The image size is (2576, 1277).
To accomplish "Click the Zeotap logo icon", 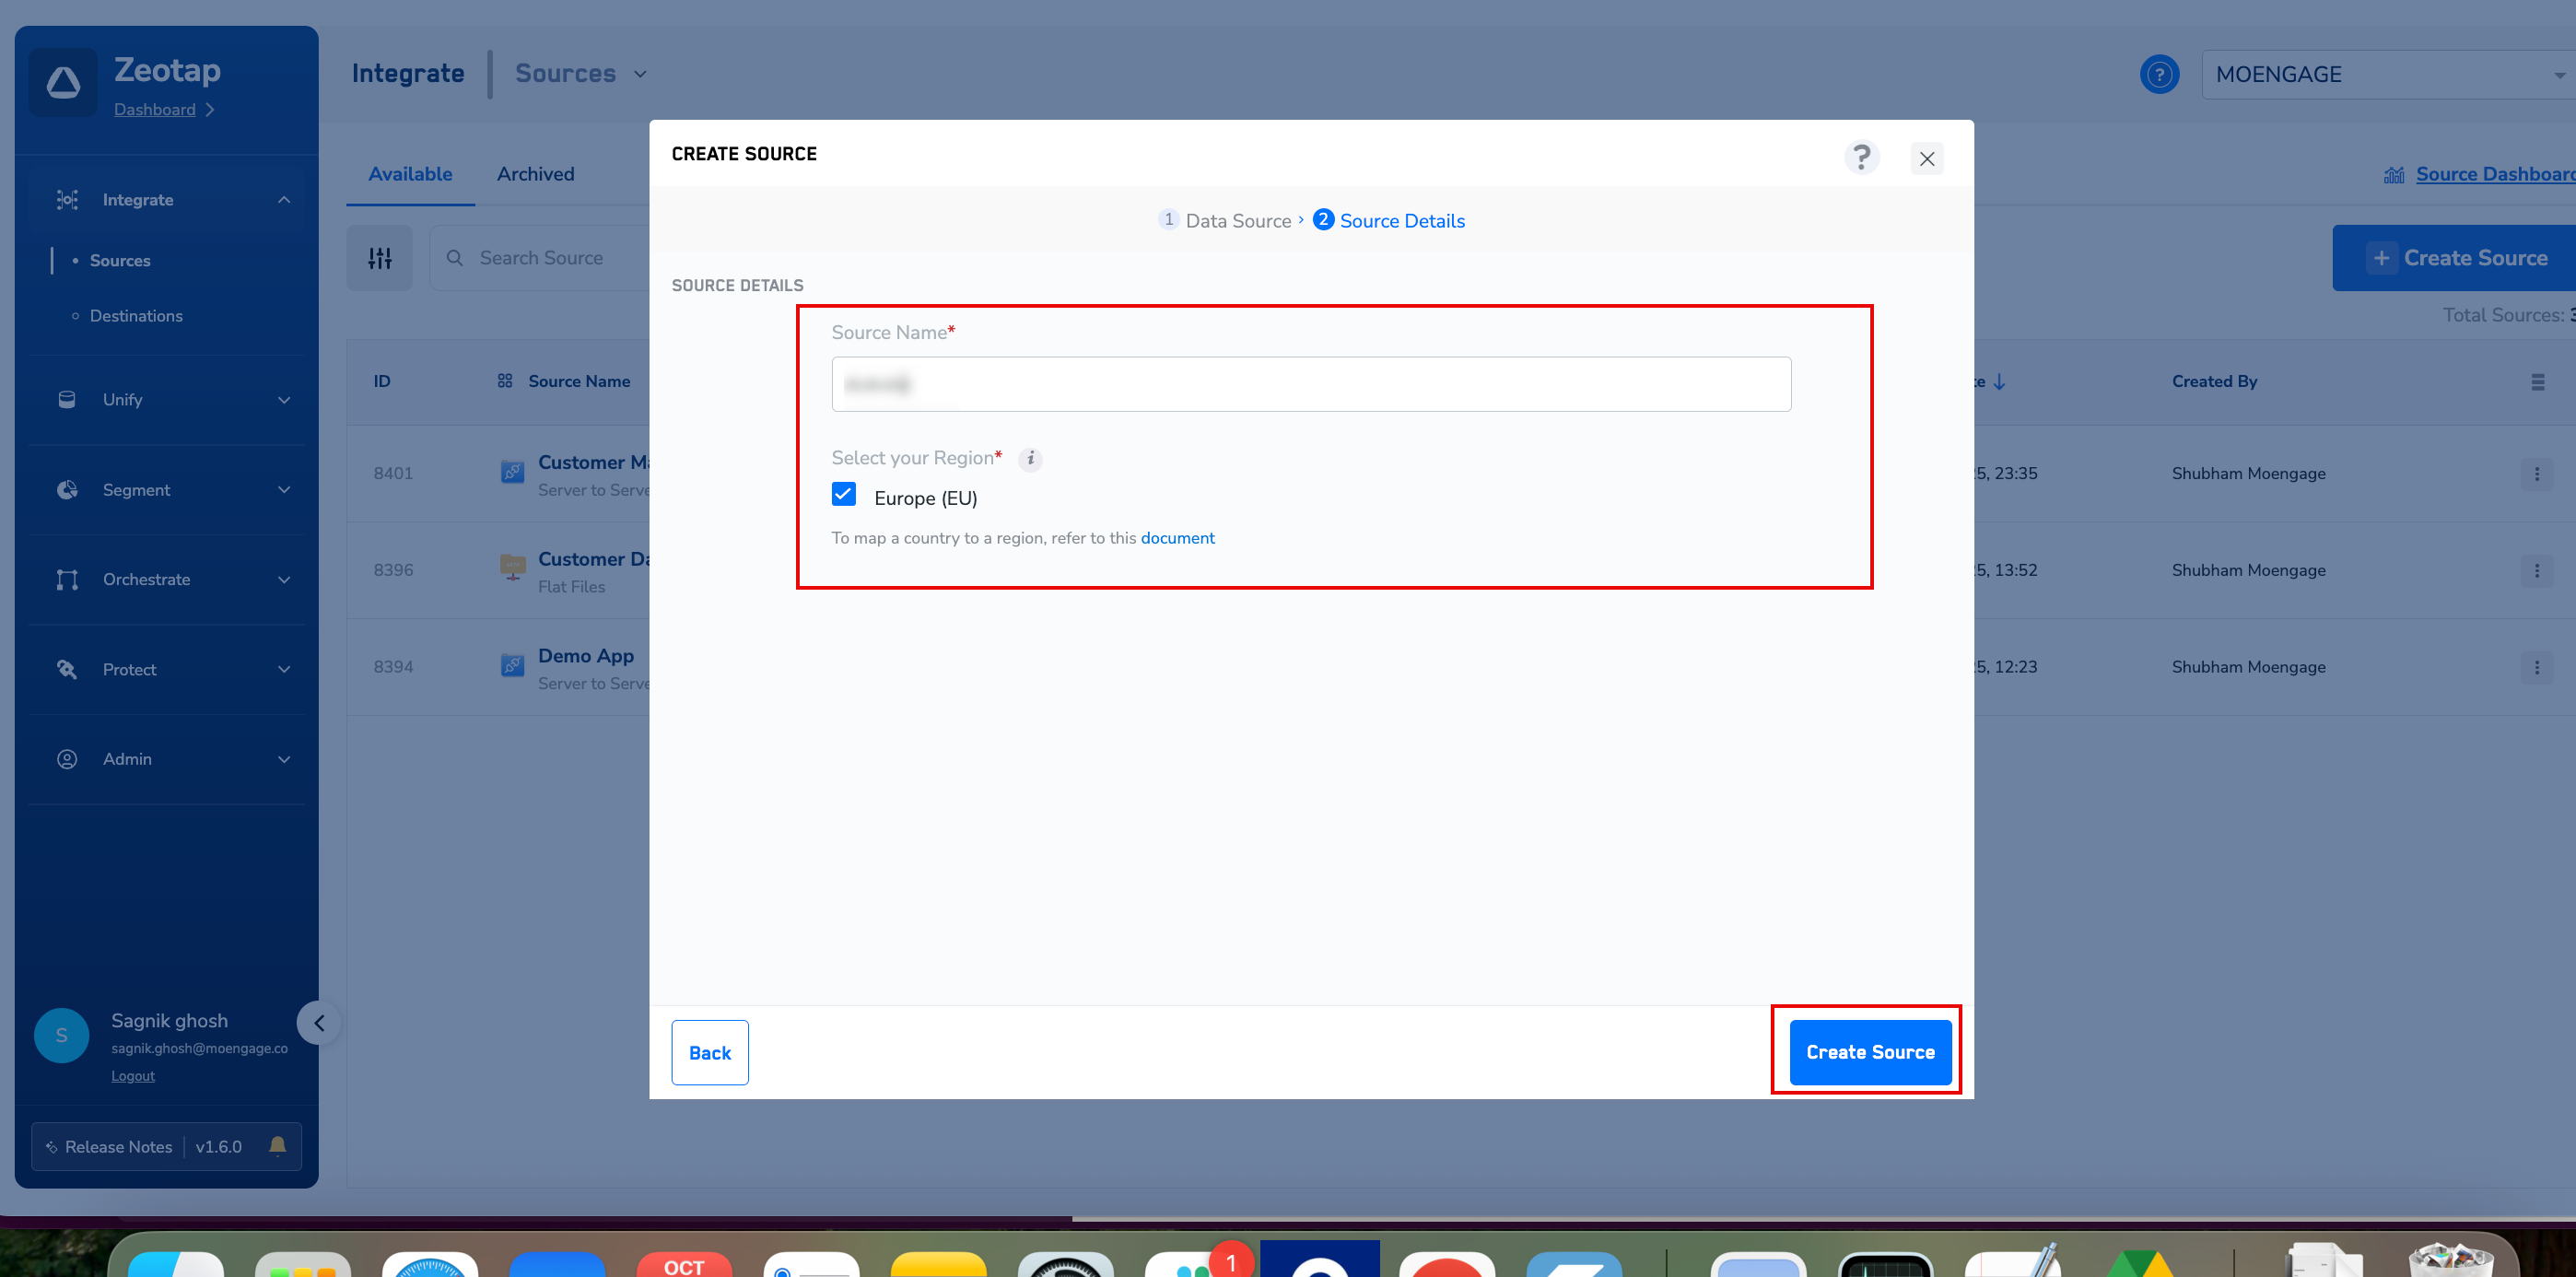I will (63, 83).
